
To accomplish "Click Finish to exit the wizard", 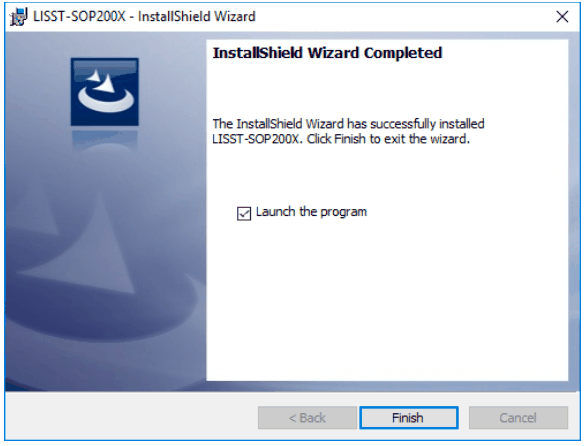I will coord(408,417).
